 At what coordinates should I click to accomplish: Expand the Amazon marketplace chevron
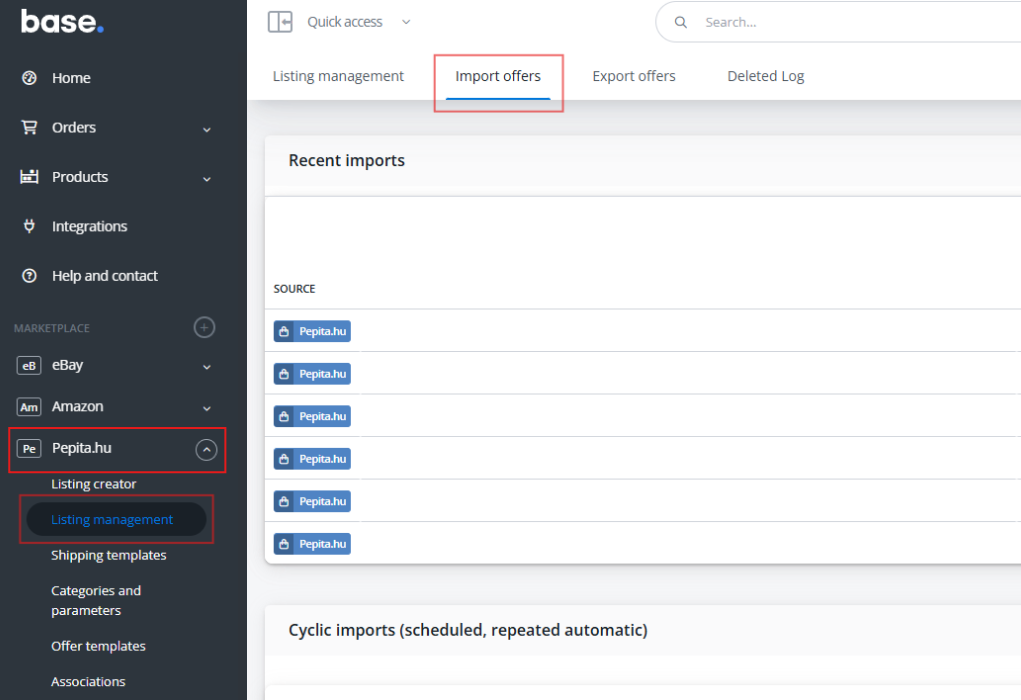point(206,408)
